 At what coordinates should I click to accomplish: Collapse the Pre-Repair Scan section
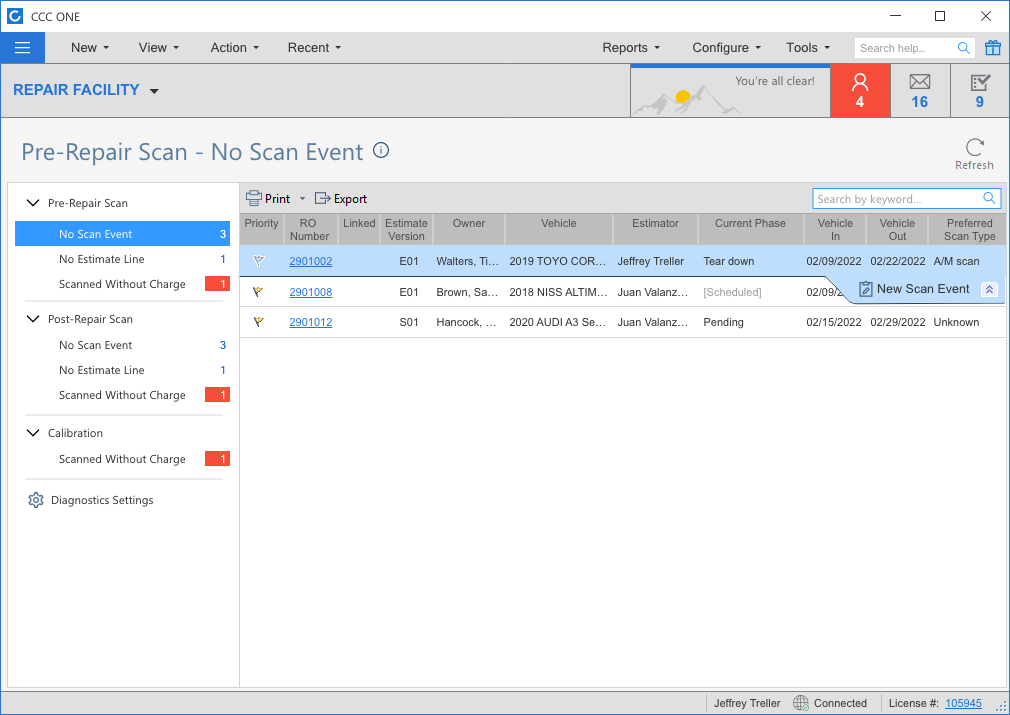click(x=33, y=203)
